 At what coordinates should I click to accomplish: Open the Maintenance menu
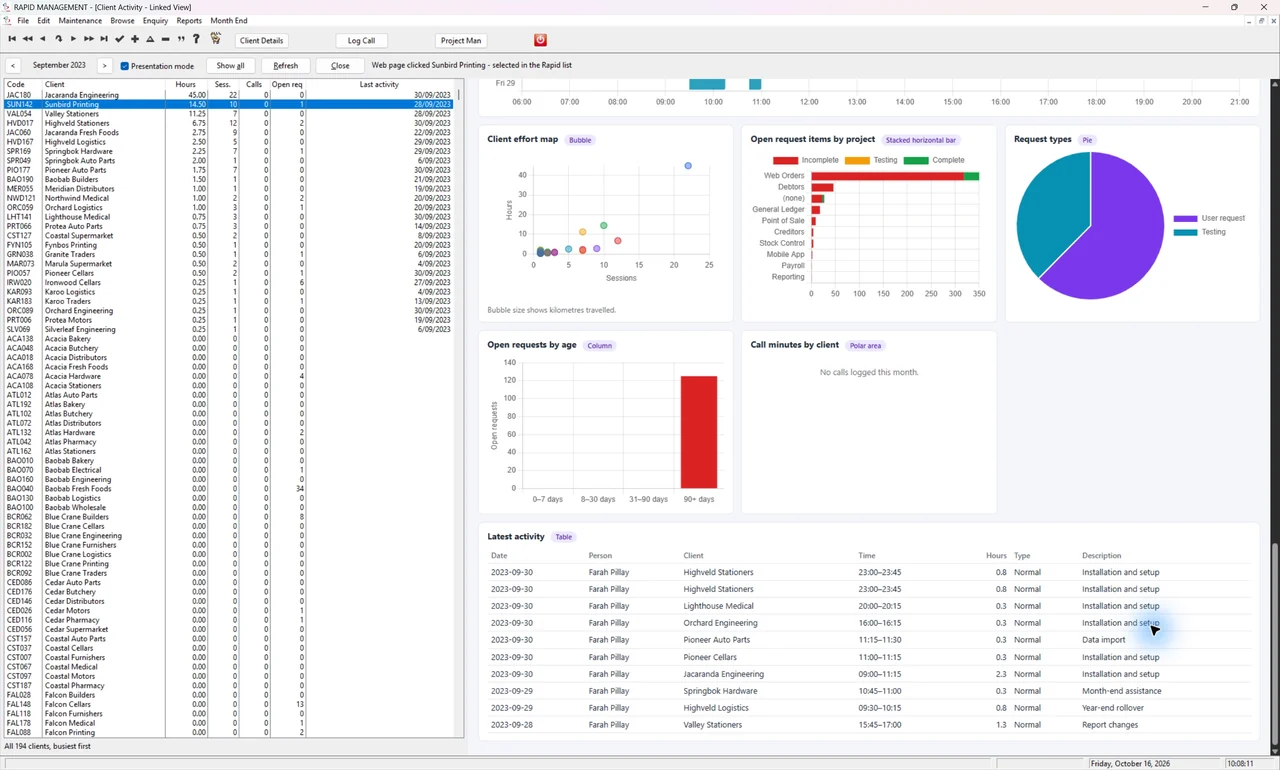(80, 20)
